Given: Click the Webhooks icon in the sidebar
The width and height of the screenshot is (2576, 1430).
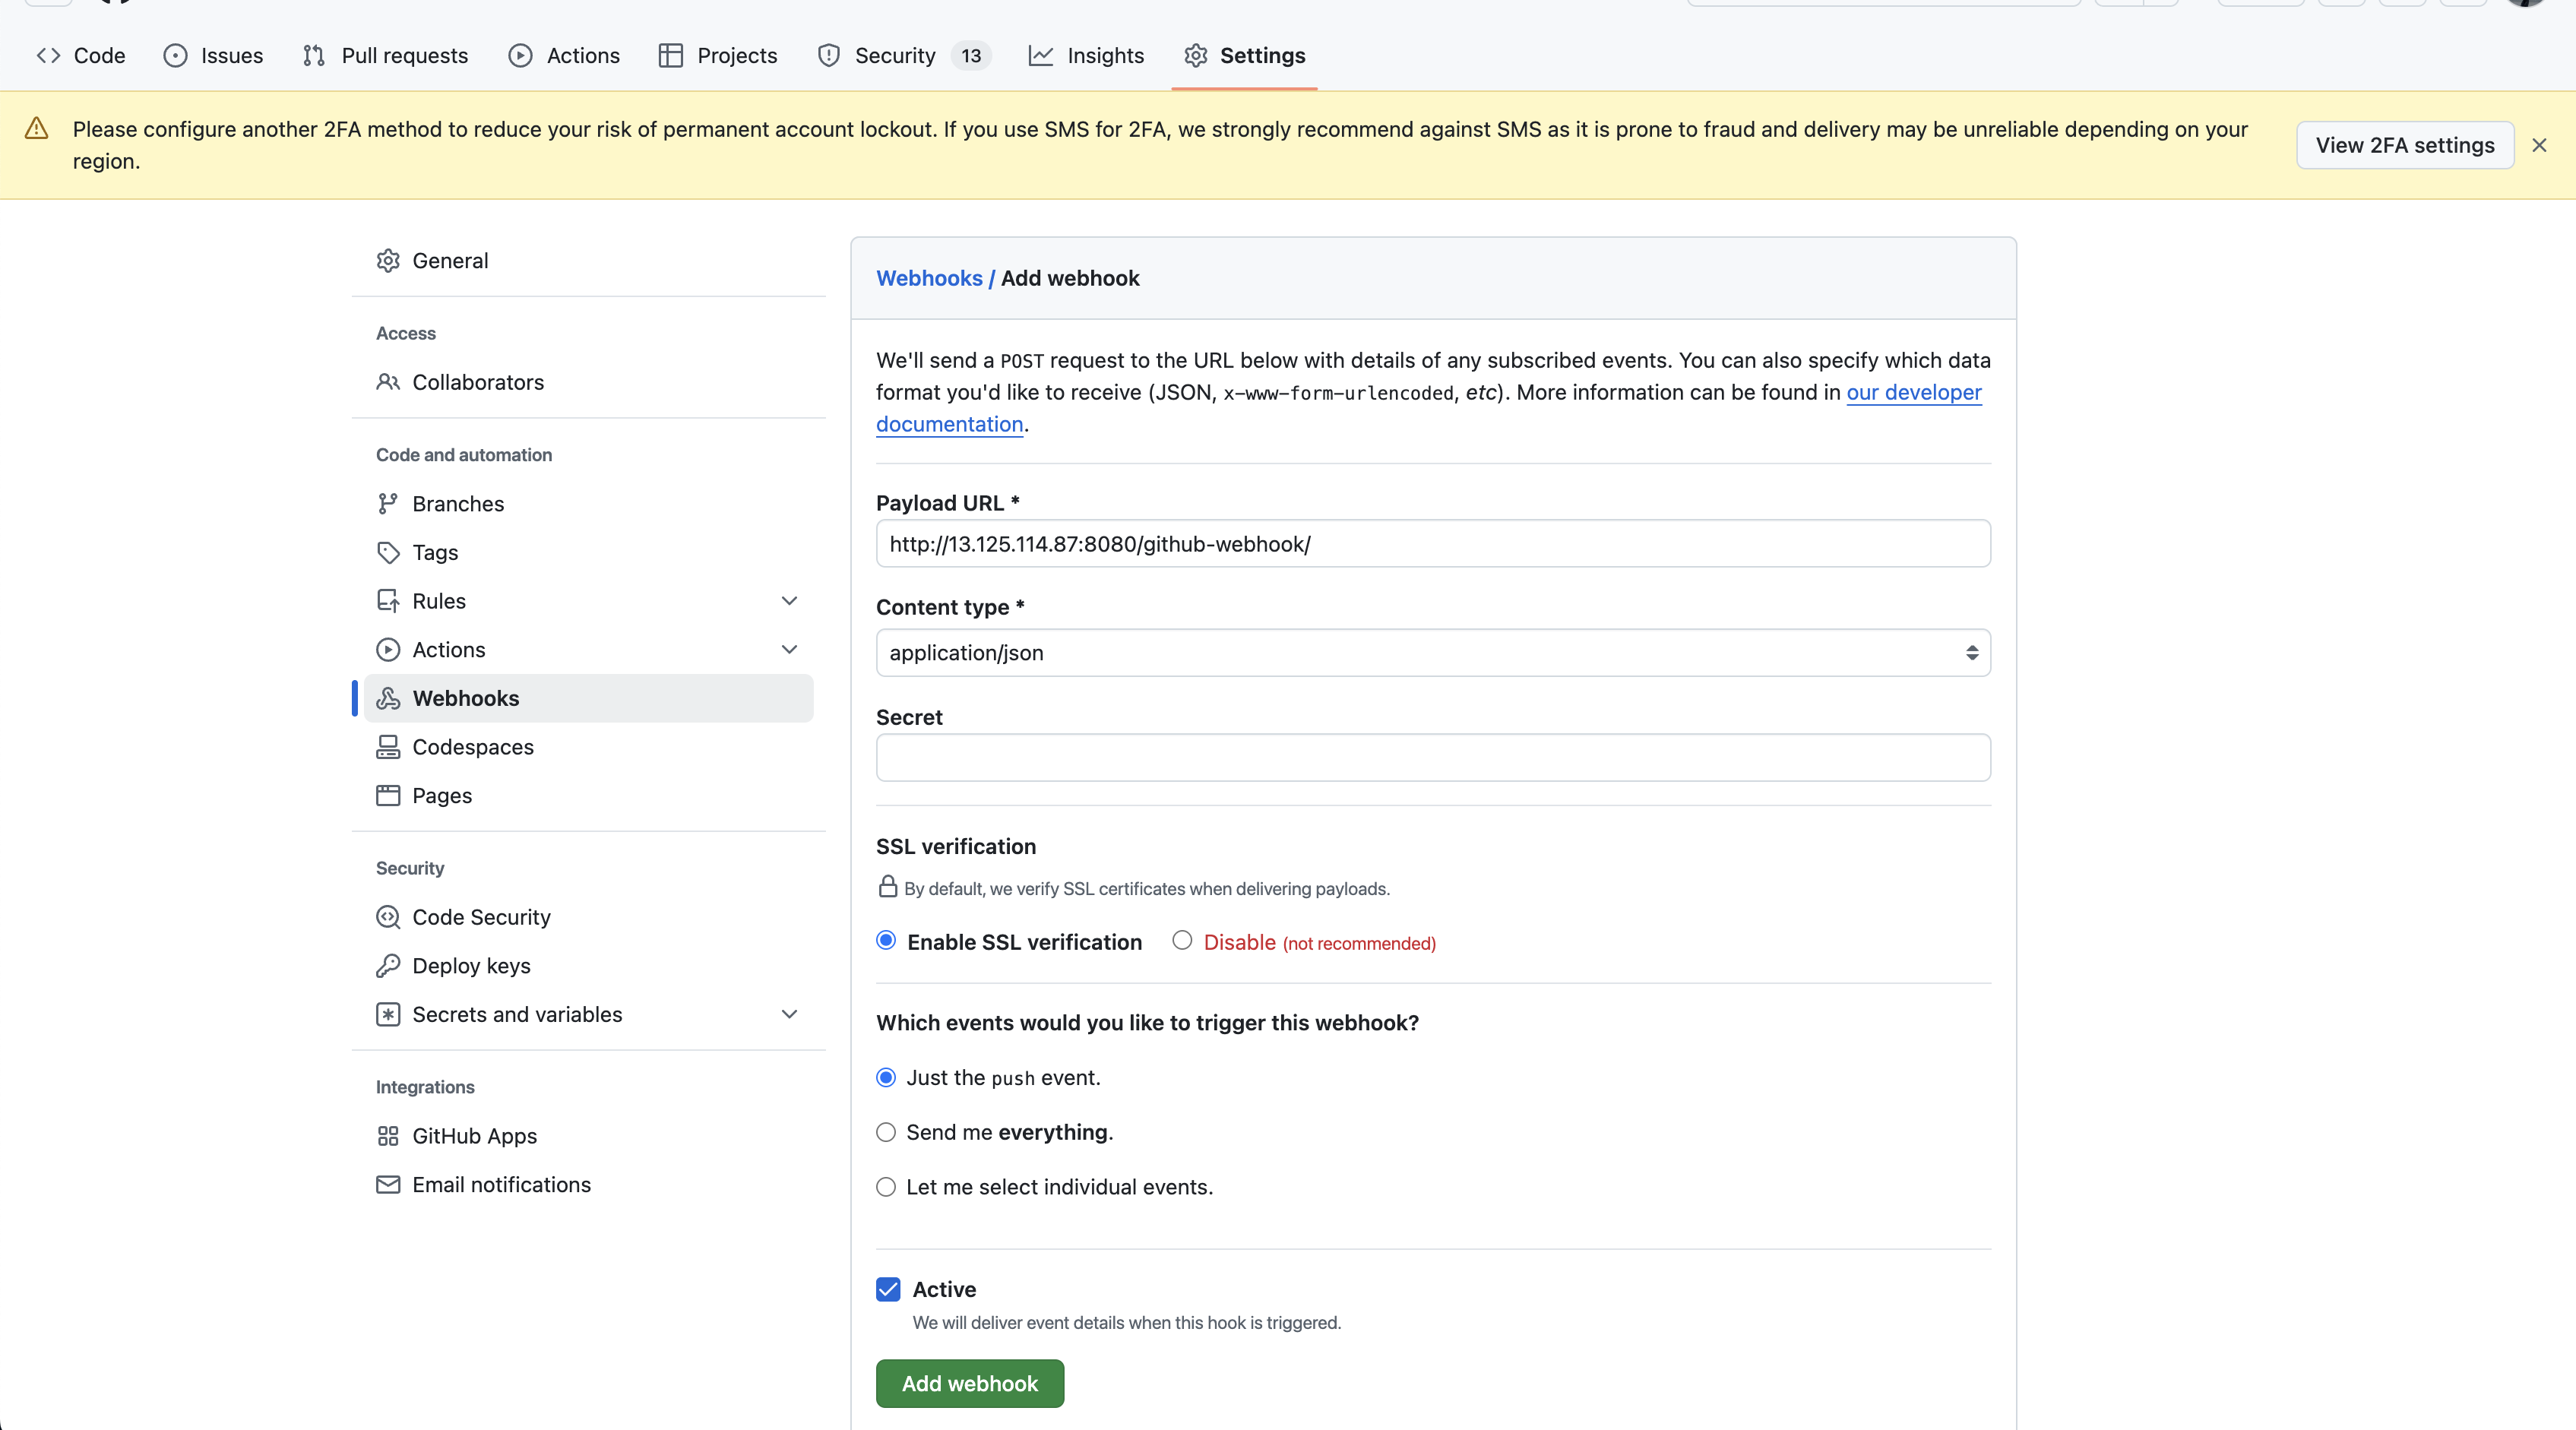Looking at the screenshot, I should coord(388,698).
